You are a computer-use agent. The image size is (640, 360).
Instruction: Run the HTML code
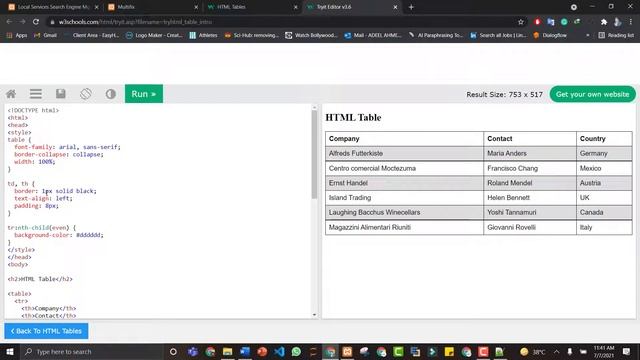click(144, 94)
